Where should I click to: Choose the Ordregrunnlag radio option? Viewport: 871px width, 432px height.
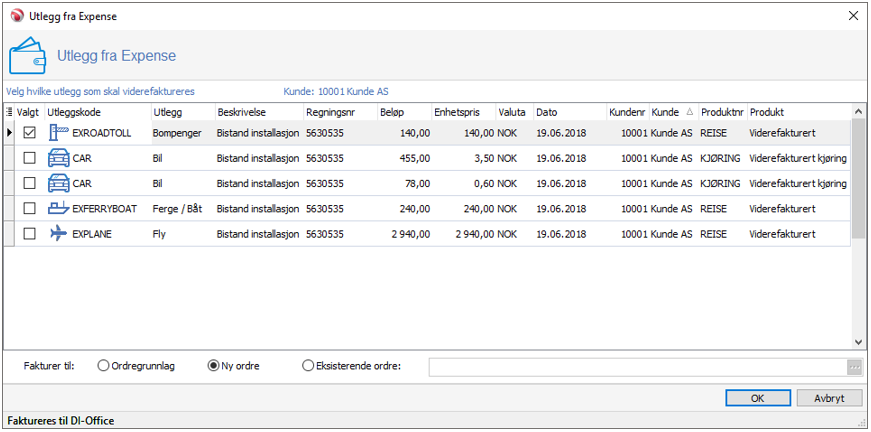coord(104,366)
